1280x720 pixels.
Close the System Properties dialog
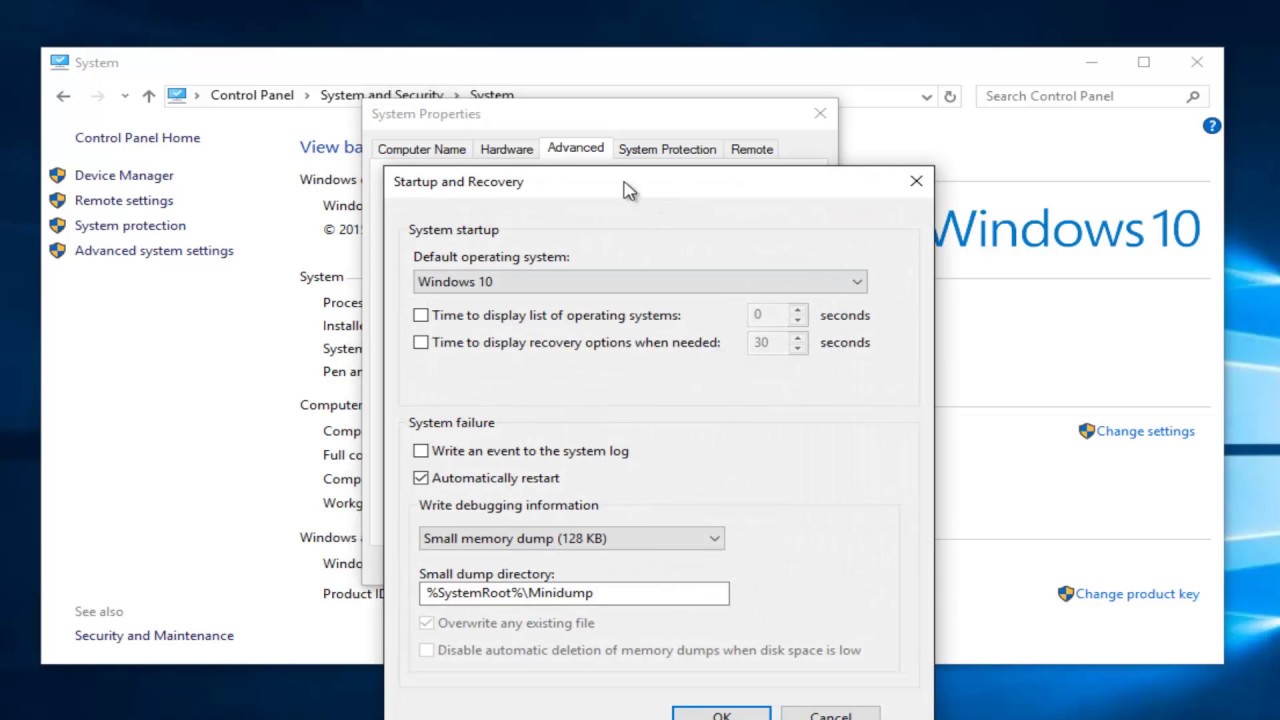pos(820,113)
